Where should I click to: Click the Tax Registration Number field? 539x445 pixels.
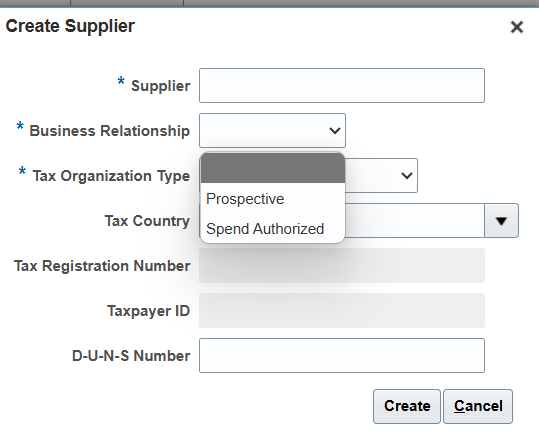[x=342, y=266]
